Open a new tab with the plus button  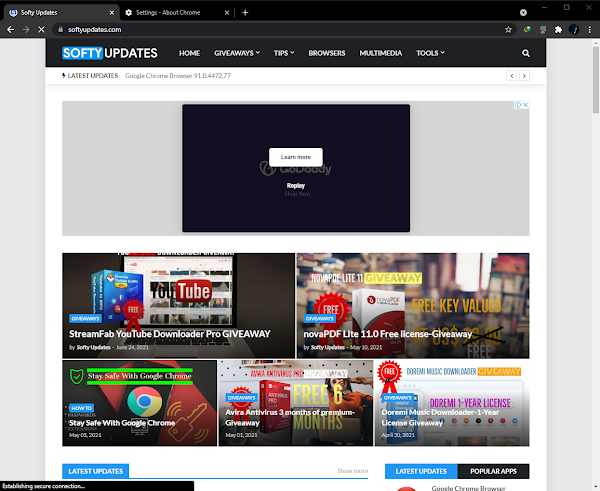point(245,13)
